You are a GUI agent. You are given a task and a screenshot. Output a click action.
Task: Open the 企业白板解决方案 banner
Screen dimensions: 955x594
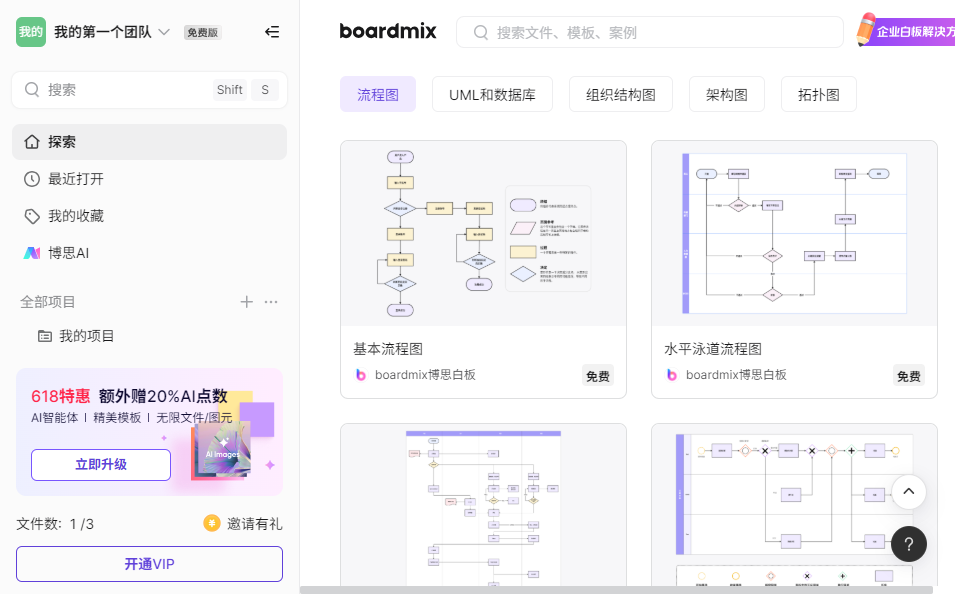(906, 32)
